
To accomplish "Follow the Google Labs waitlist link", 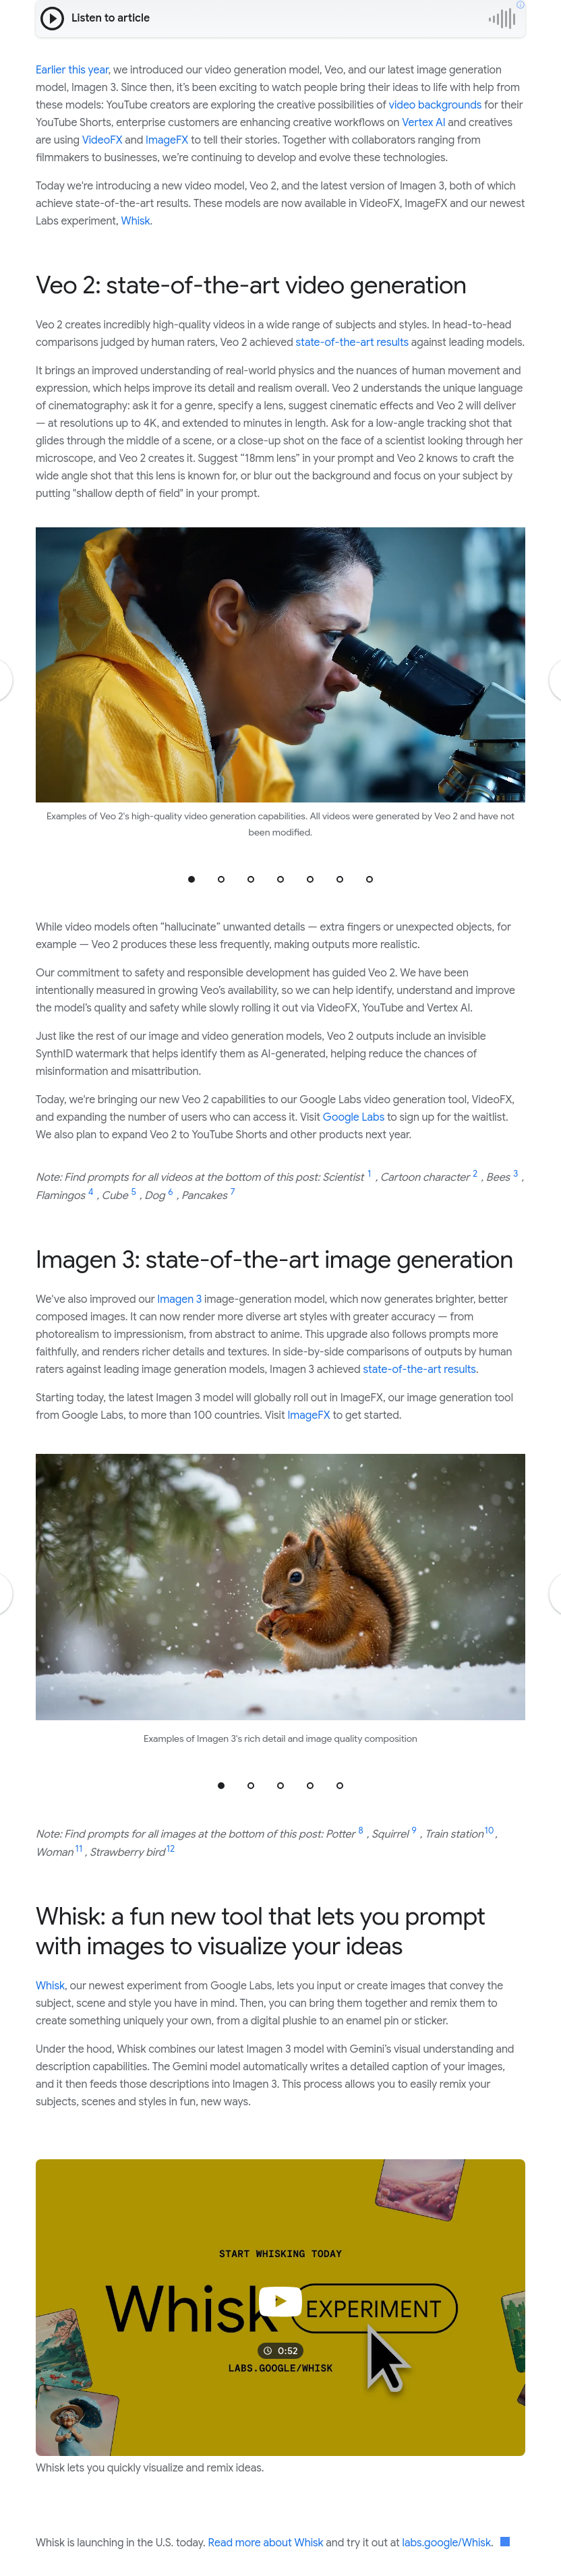I will click(353, 1117).
